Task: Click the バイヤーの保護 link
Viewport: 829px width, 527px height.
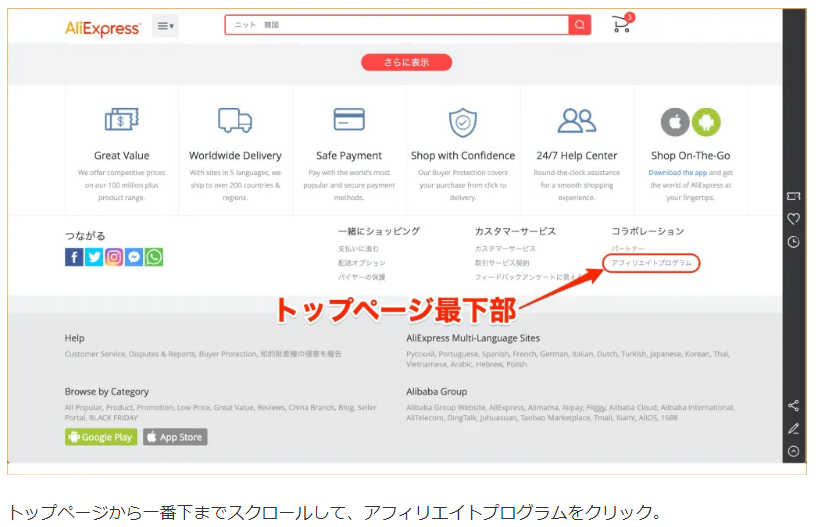Action: pyautogui.click(x=362, y=277)
